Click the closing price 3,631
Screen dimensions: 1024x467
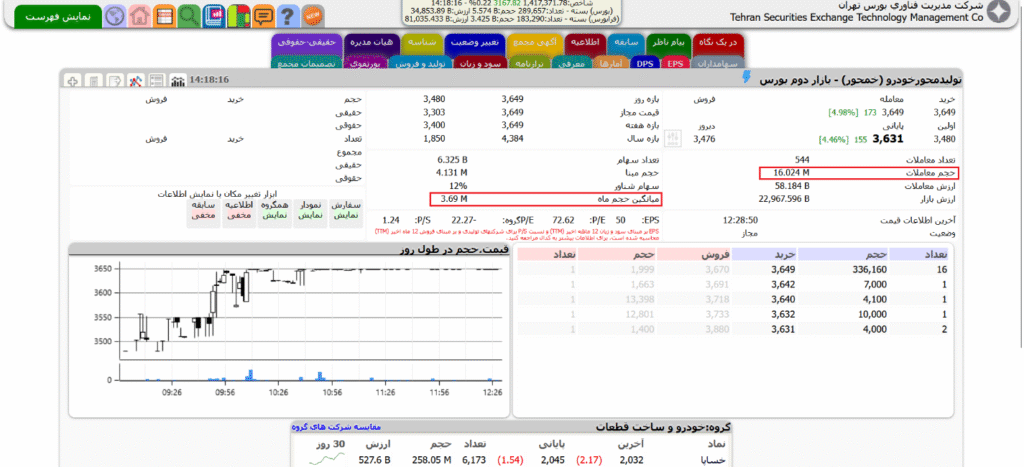[x=889, y=138]
